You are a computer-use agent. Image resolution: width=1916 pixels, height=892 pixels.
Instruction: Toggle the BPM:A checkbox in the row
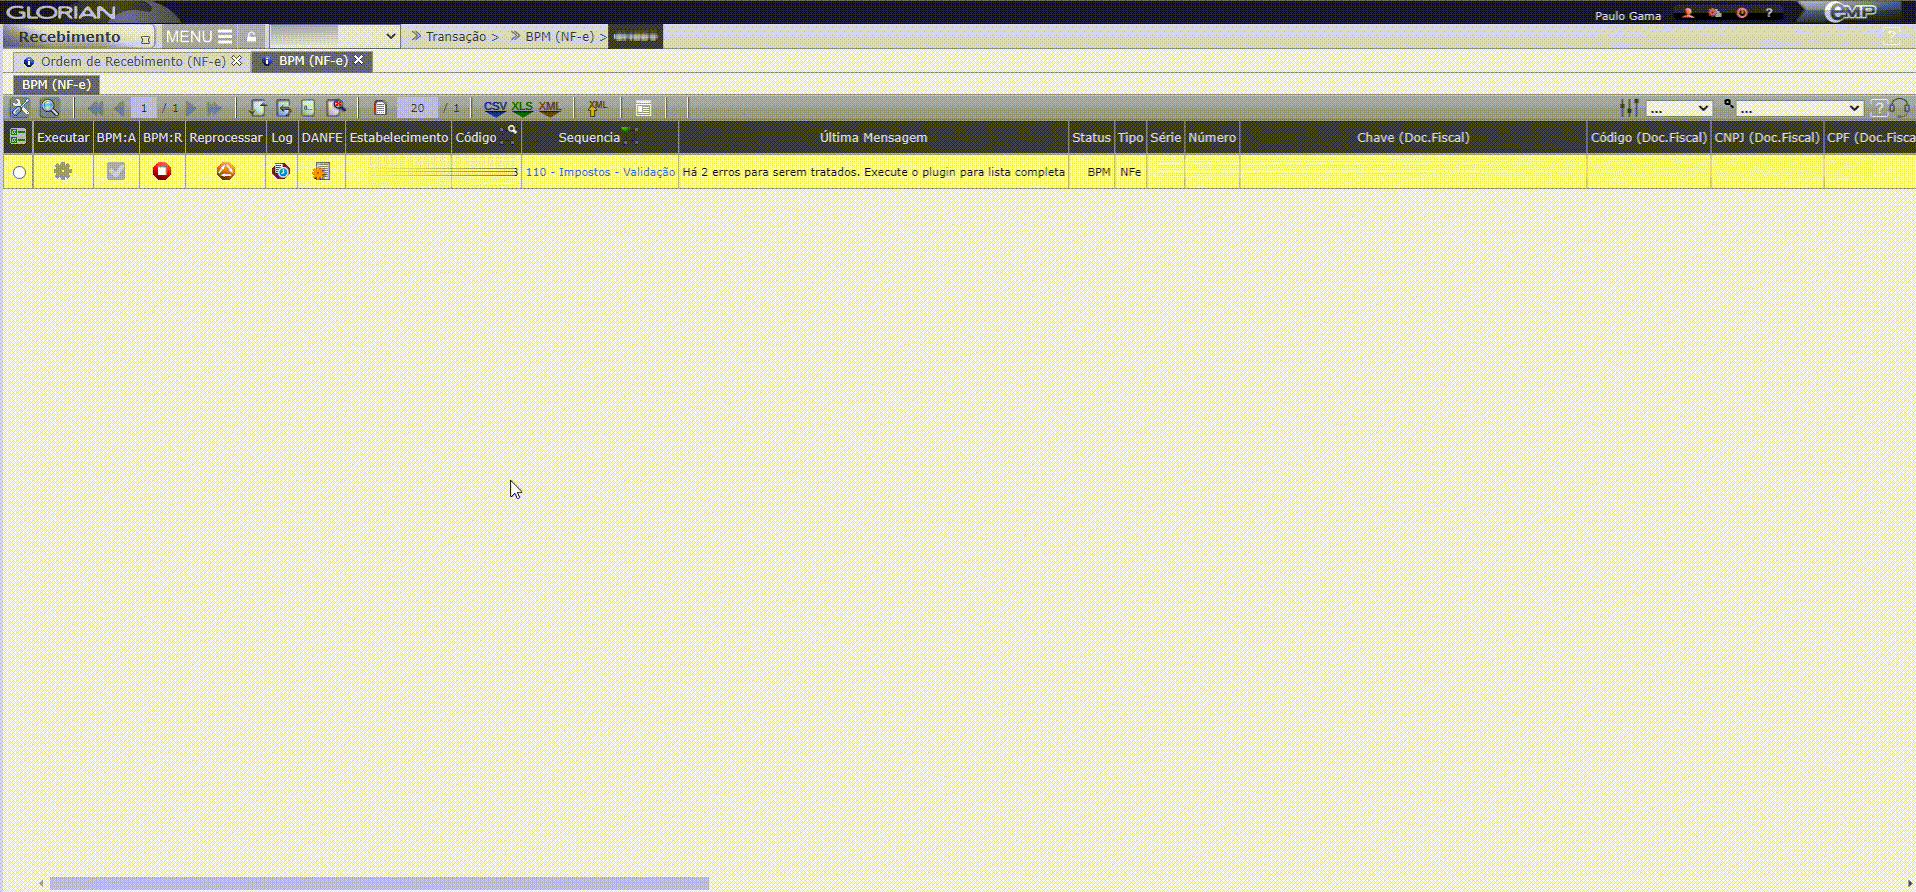click(116, 172)
